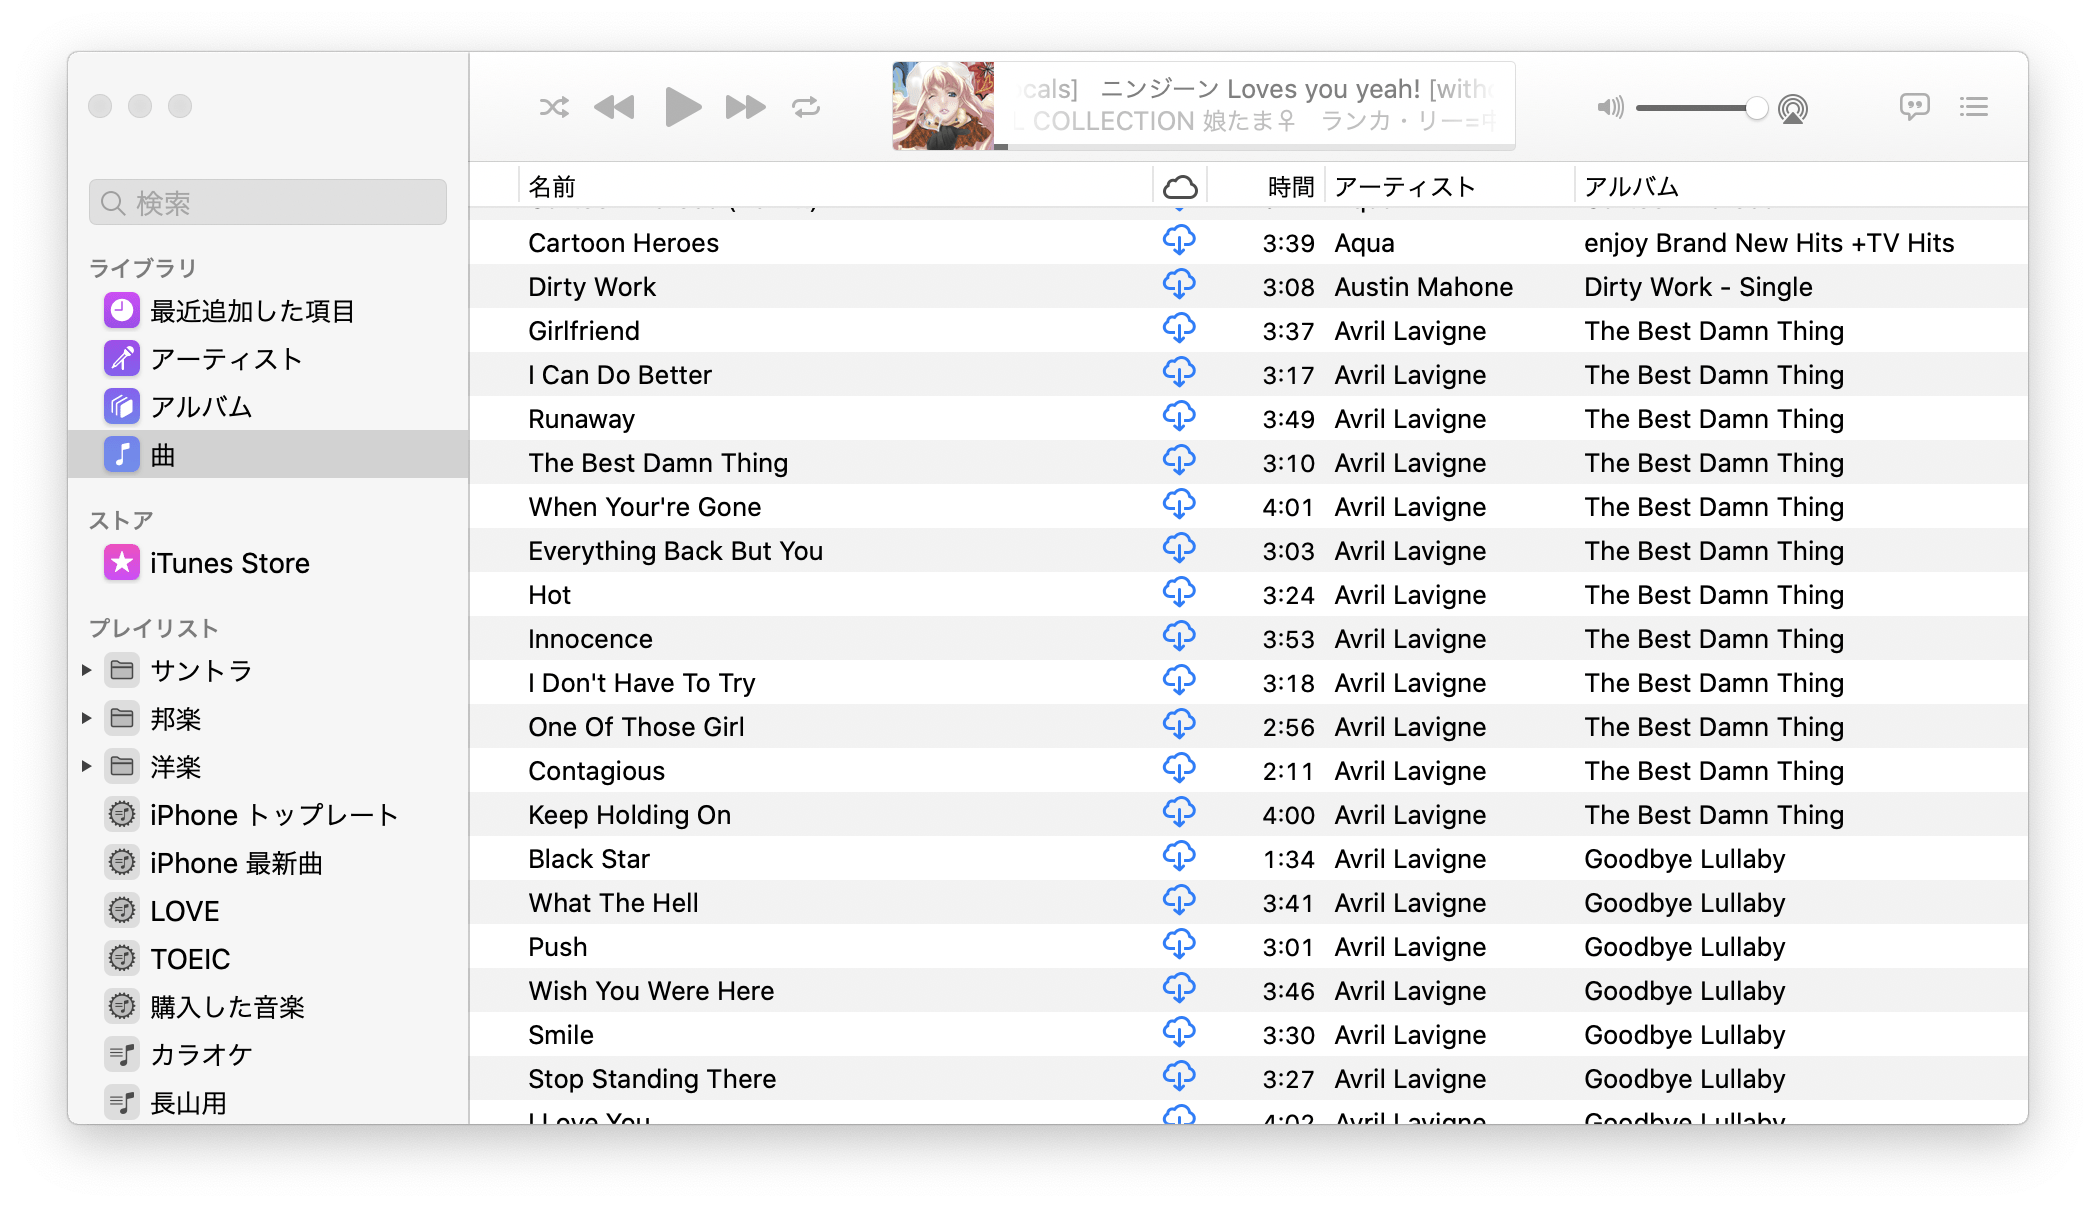Viewport: 2096px width, 1208px height.
Task: Click Goodbye Lullaby album in Black Star row
Action: tap(1684, 859)
